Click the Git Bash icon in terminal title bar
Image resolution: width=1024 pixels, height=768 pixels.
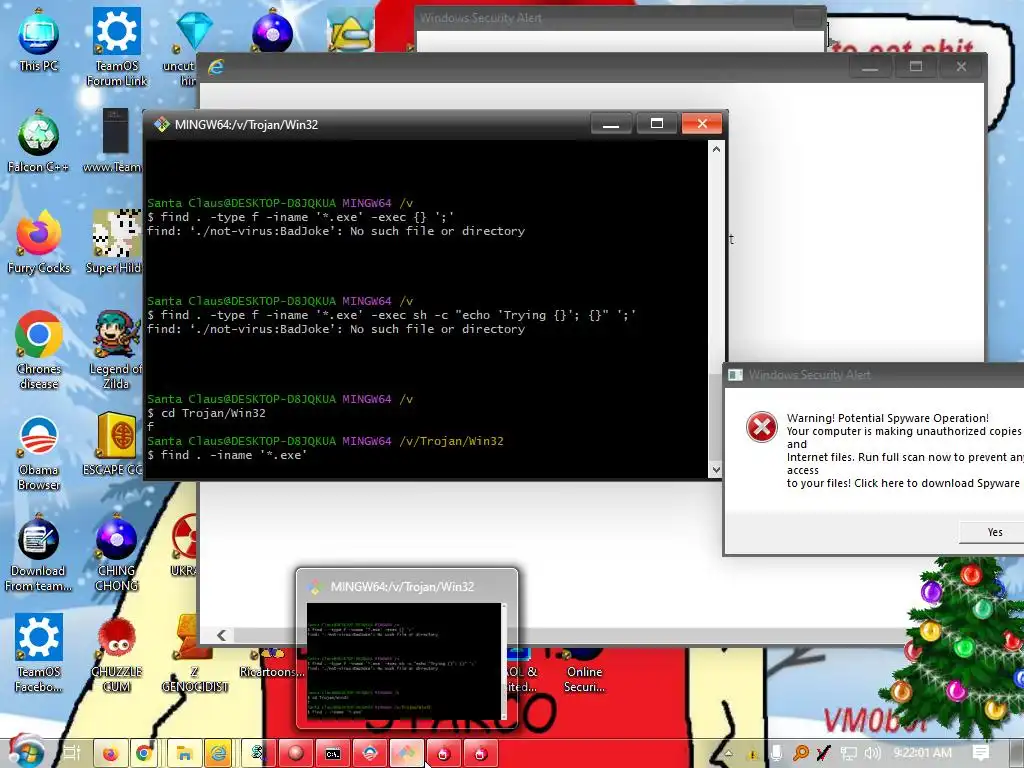point(161,124)
